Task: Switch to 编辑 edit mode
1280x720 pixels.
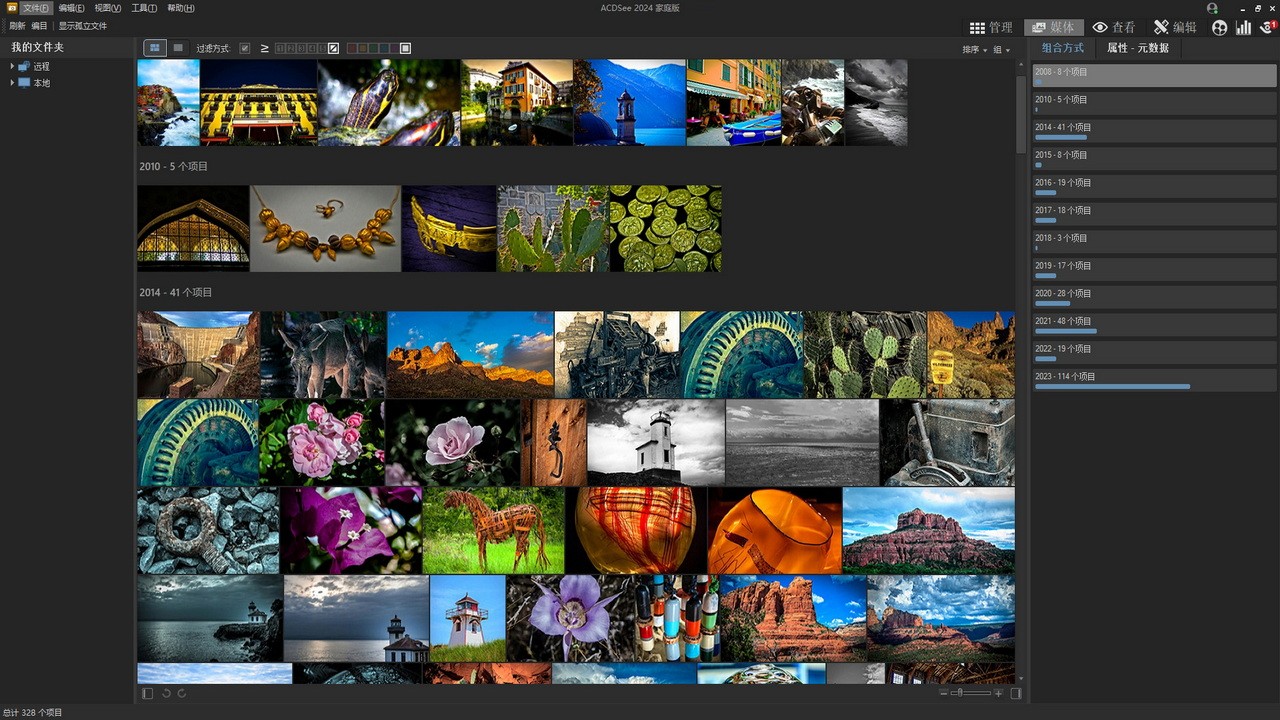Action: (x=1175, y=27)
